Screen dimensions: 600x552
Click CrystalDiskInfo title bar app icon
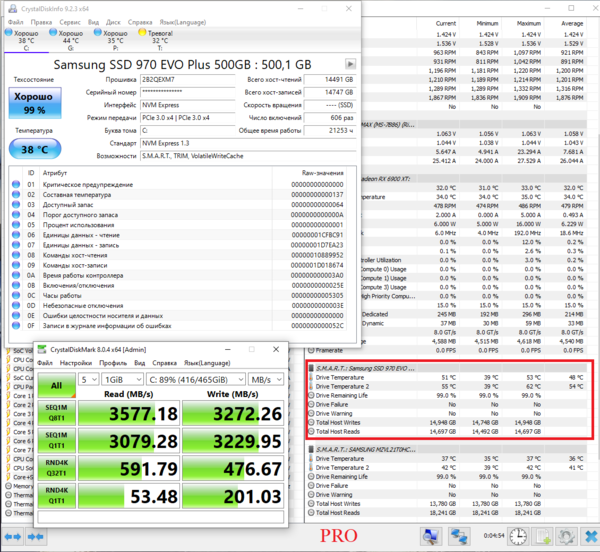(13, 8)
